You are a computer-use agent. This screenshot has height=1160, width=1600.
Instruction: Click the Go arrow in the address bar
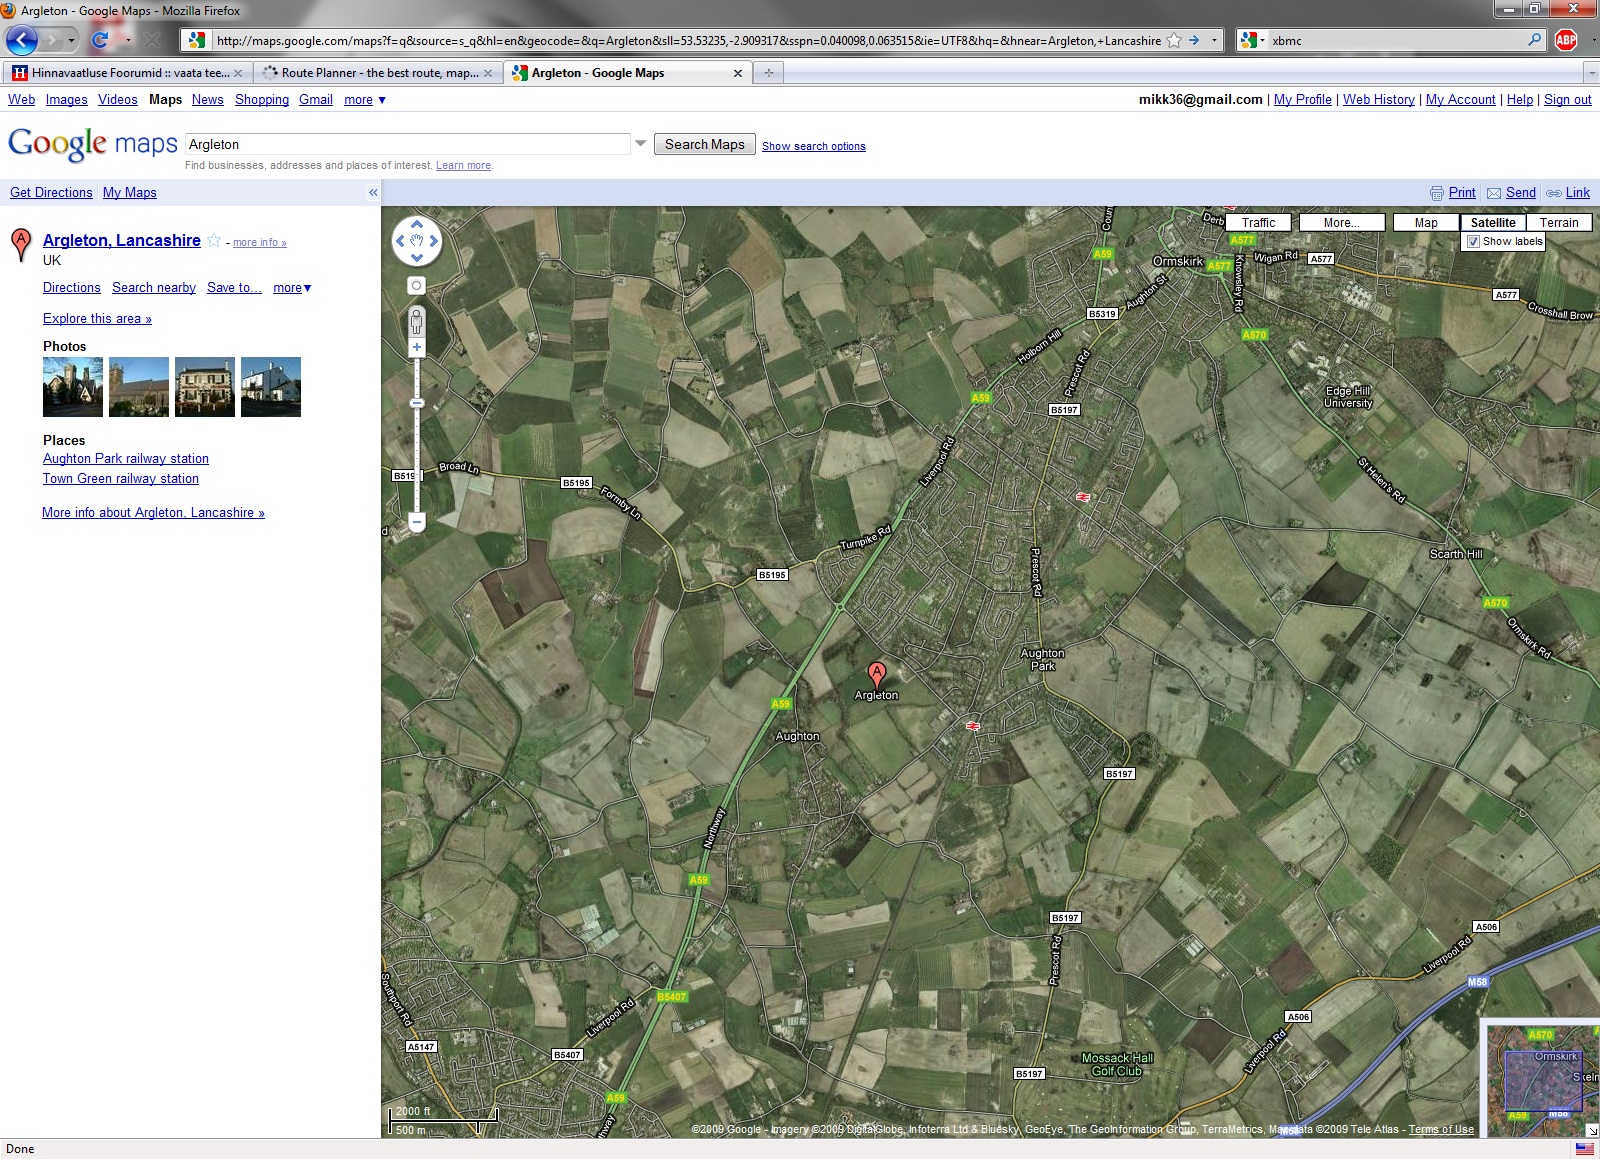pos(1194,41)
